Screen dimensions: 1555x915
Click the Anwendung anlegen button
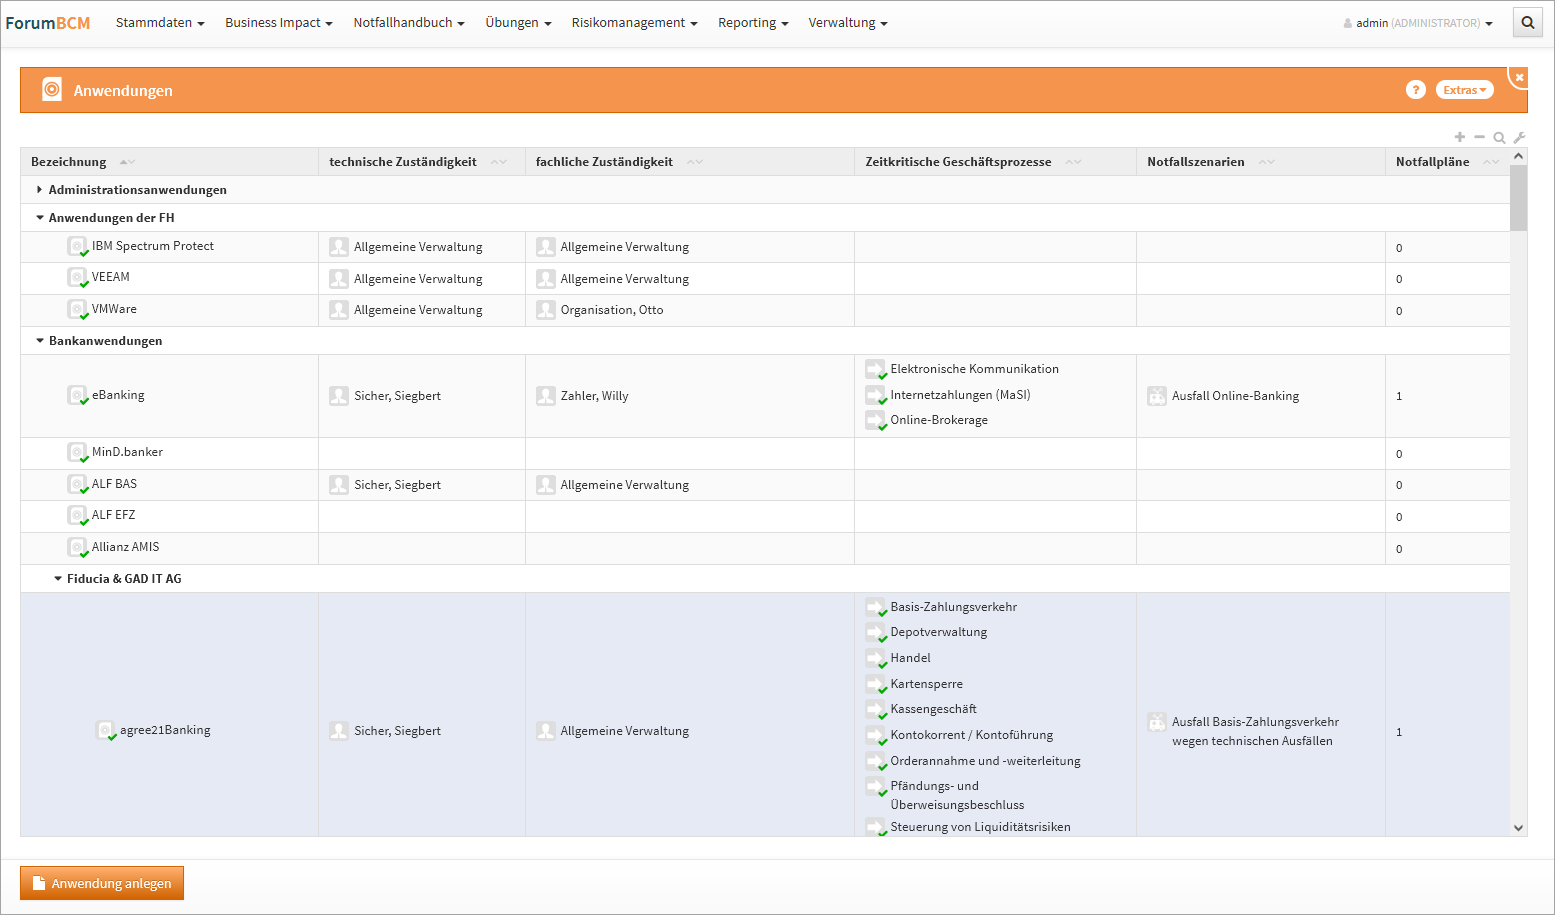click(x=102, y=883)
